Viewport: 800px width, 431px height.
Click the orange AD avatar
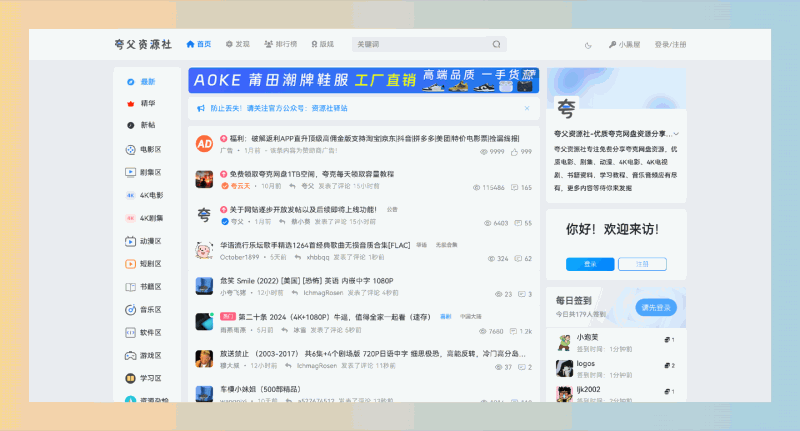205,144
